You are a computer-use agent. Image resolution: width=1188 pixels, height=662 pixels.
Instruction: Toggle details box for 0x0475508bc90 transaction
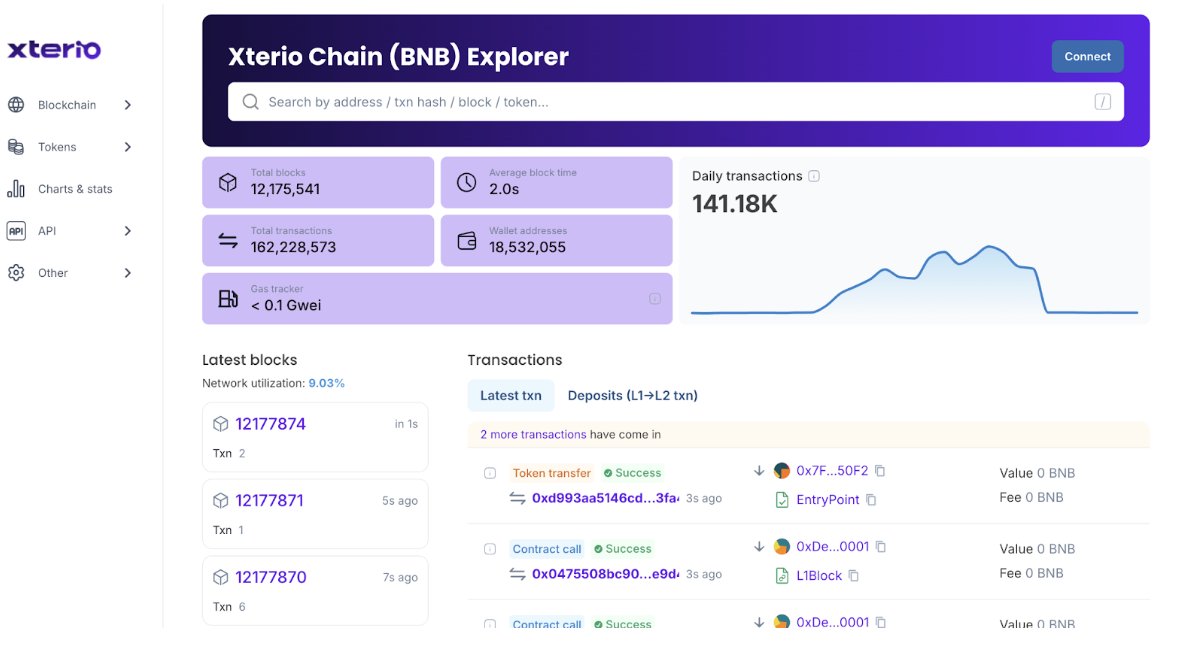pos(490,549)
